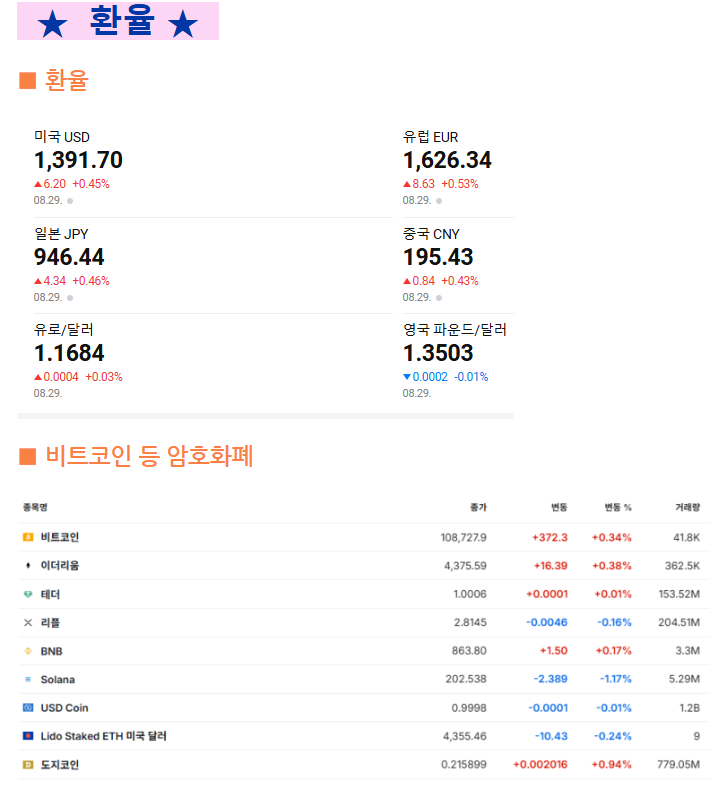711x785 pixels.
Task: Open 리플 row name
Action: [x=50, y=623]
